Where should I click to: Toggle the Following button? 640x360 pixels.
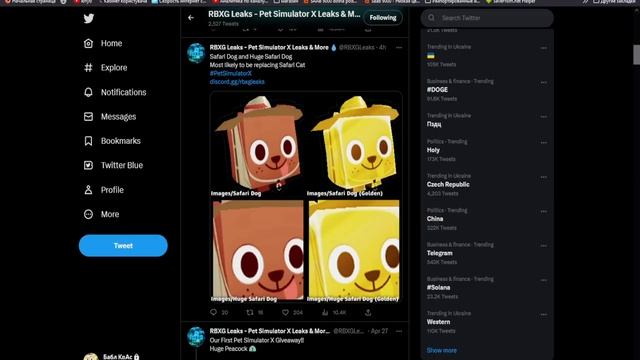[x=383, y=18]
